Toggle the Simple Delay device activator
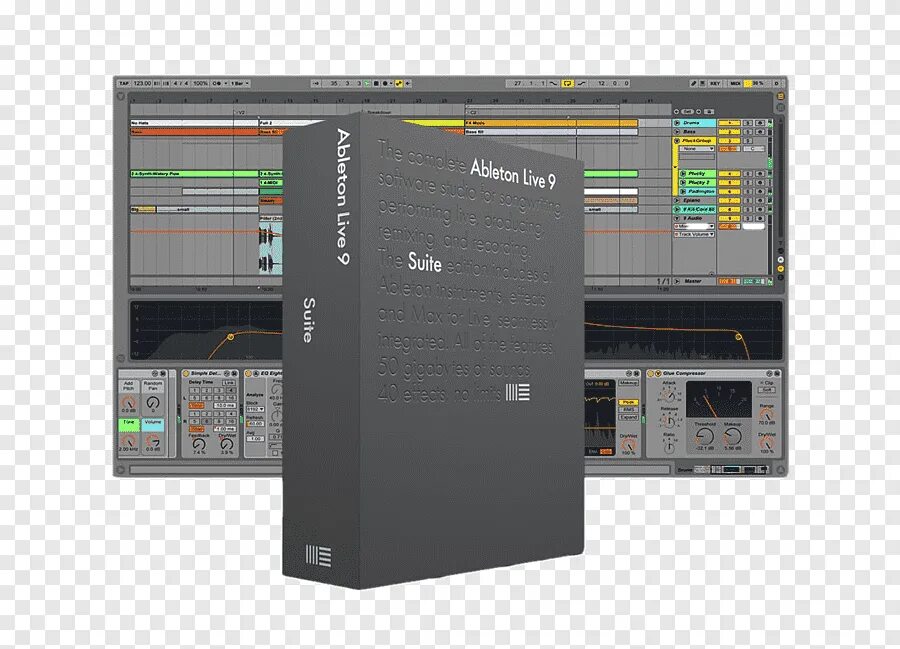The height and width of the screenshot is (649, 900). click(x=186, y=373)
